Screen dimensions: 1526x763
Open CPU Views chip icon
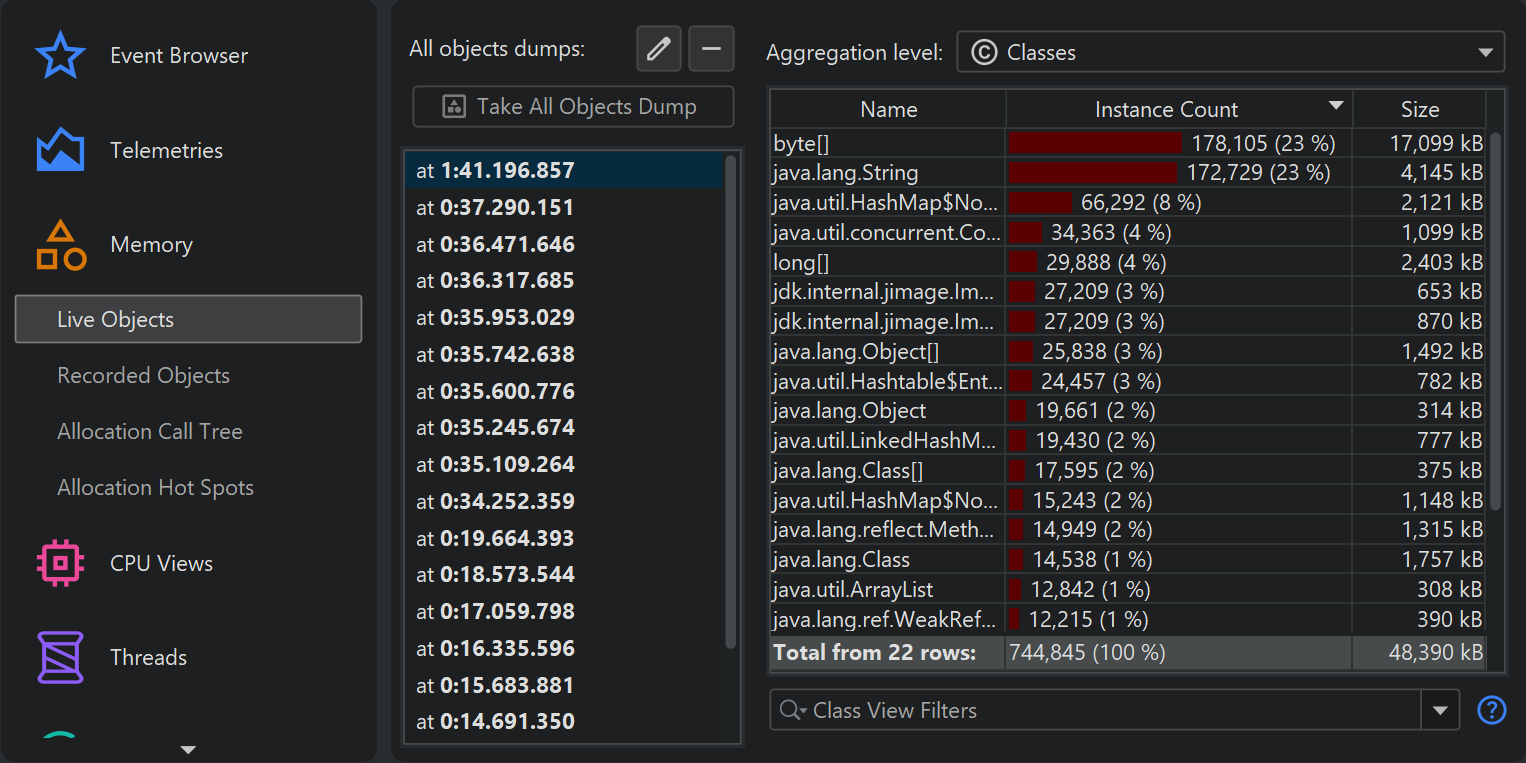click(x=60, y=563)
